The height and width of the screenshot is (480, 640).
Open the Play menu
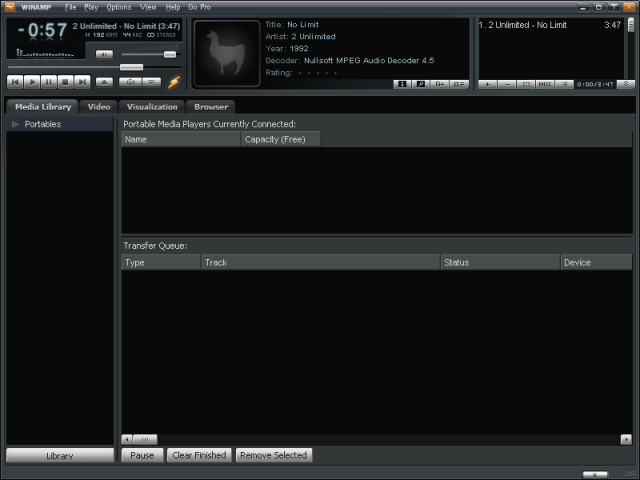point(91,7)
